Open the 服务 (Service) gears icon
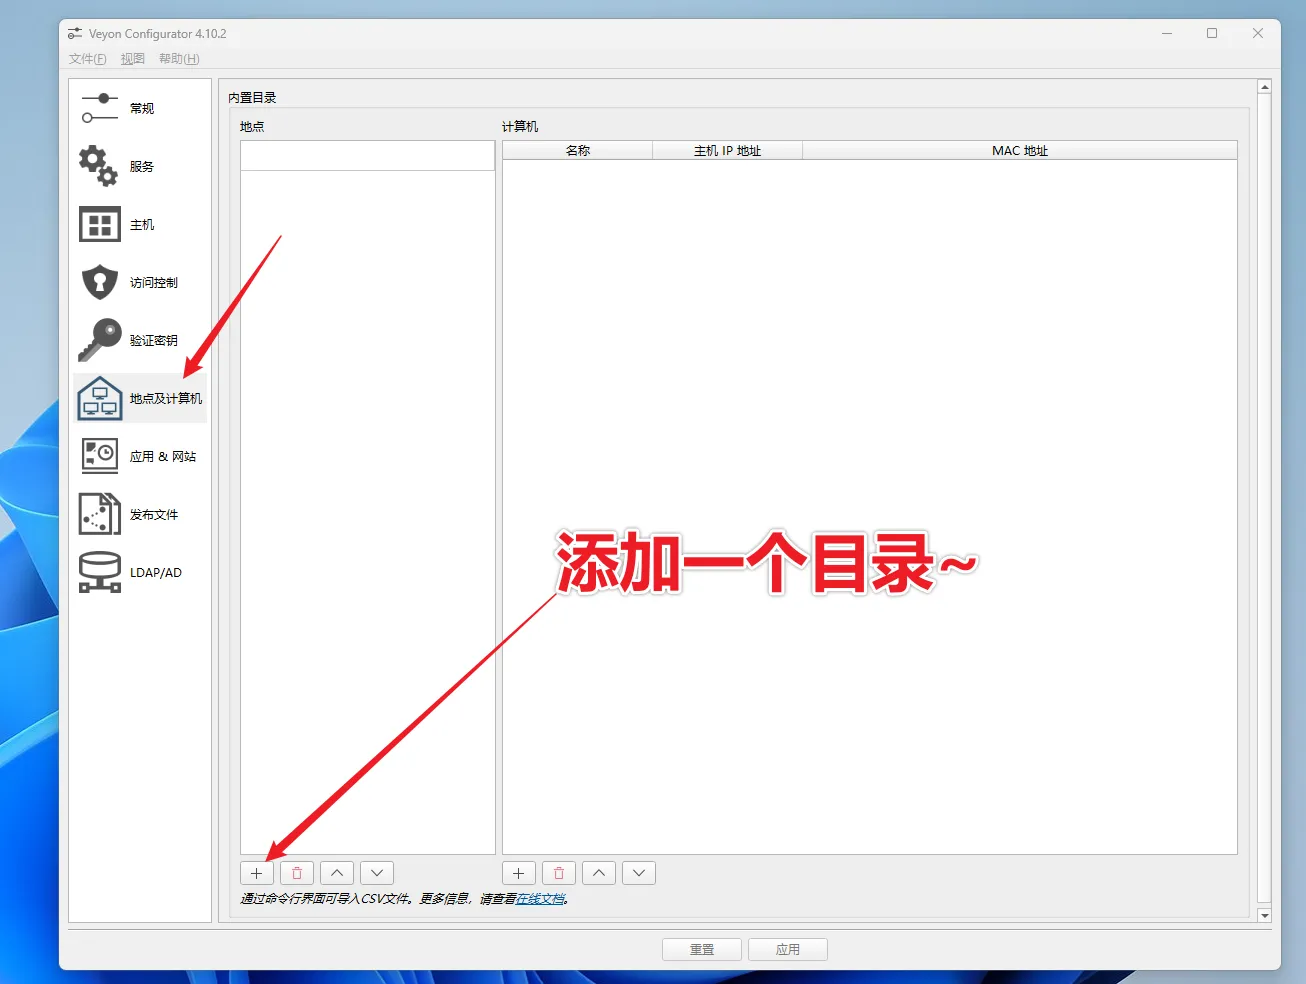1306x984 pixels. 99,166
